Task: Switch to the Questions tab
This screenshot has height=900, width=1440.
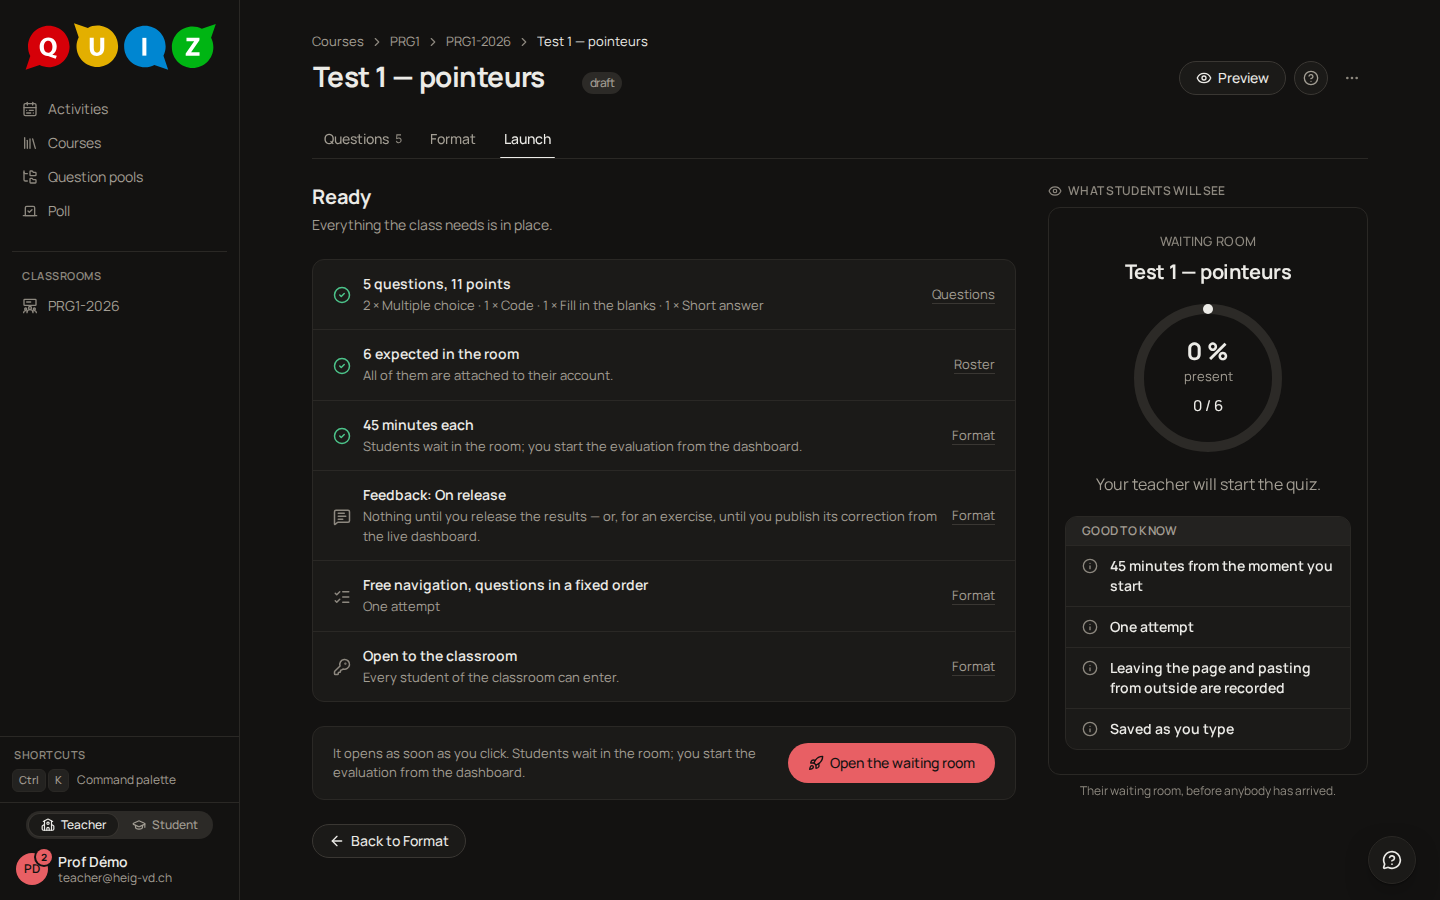Action: point(363,139)
